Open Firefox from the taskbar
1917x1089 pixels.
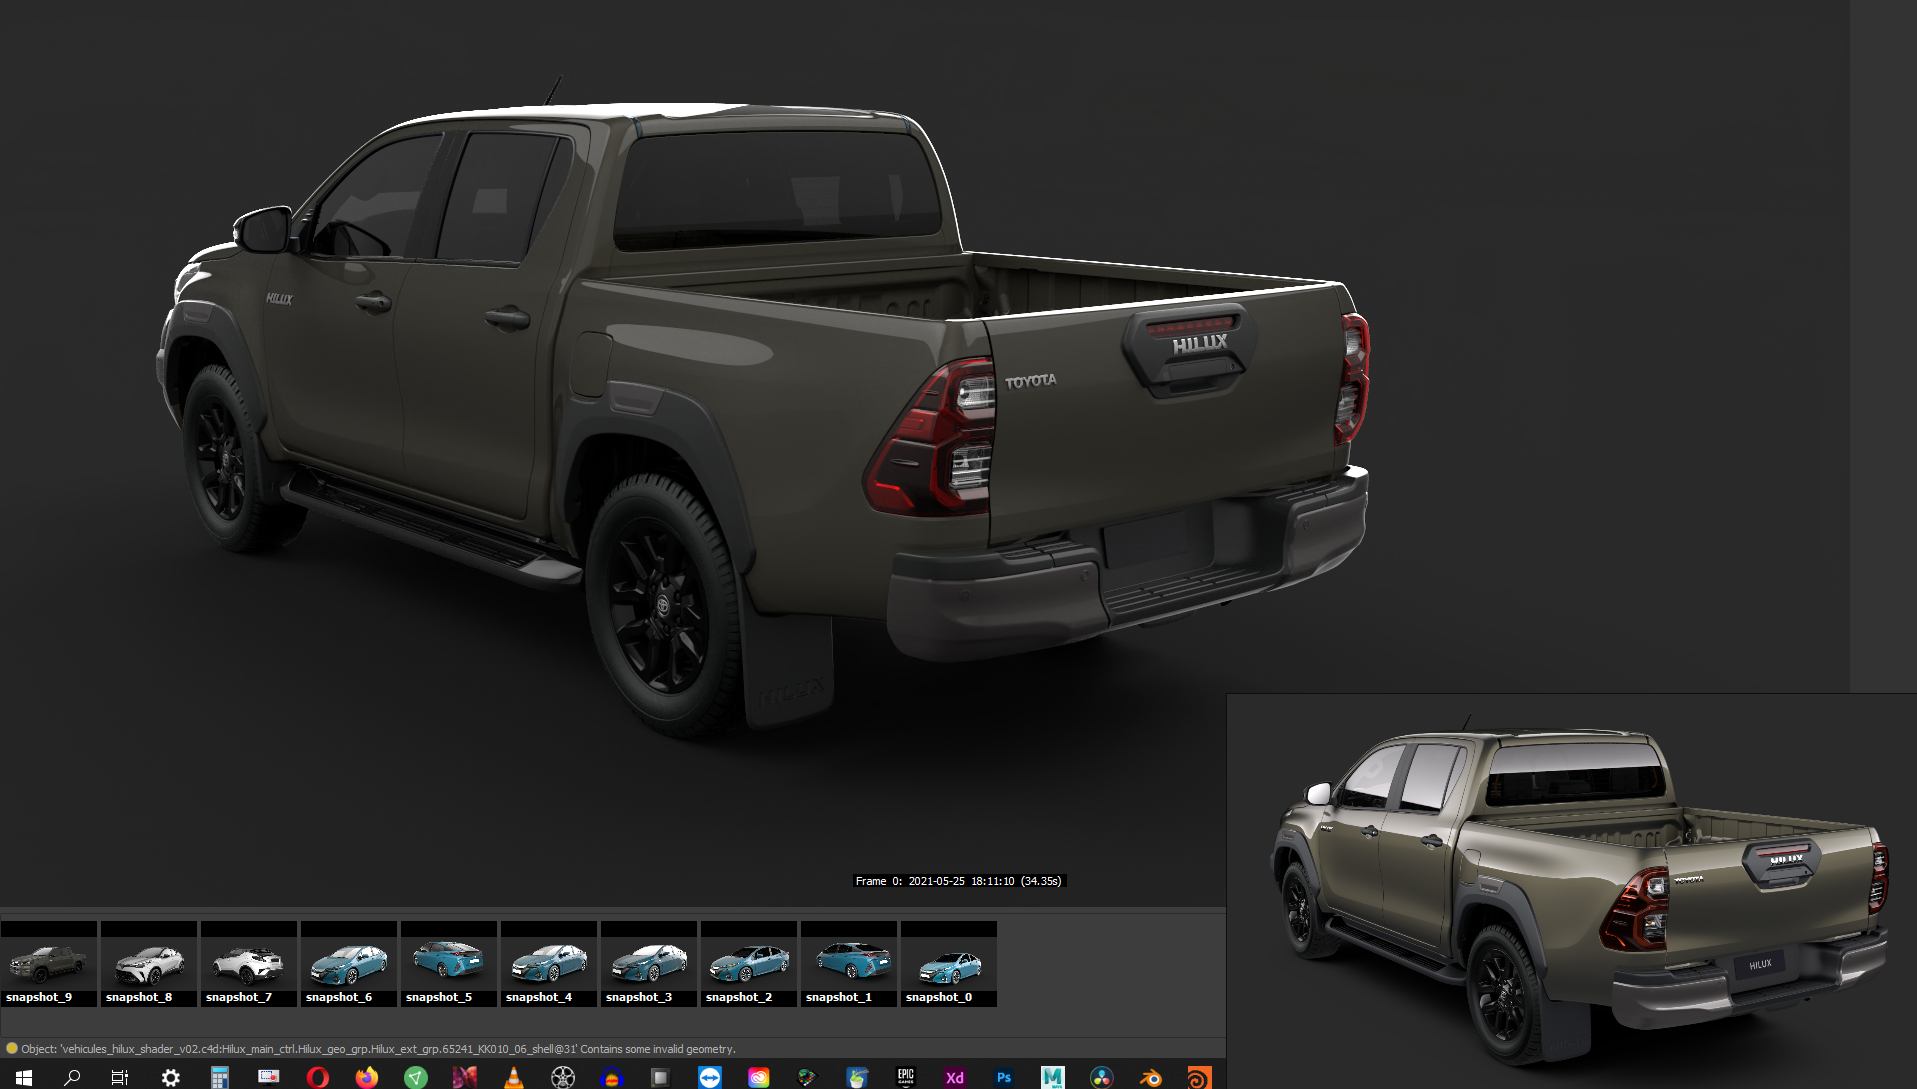click(x=367, y=1077)
